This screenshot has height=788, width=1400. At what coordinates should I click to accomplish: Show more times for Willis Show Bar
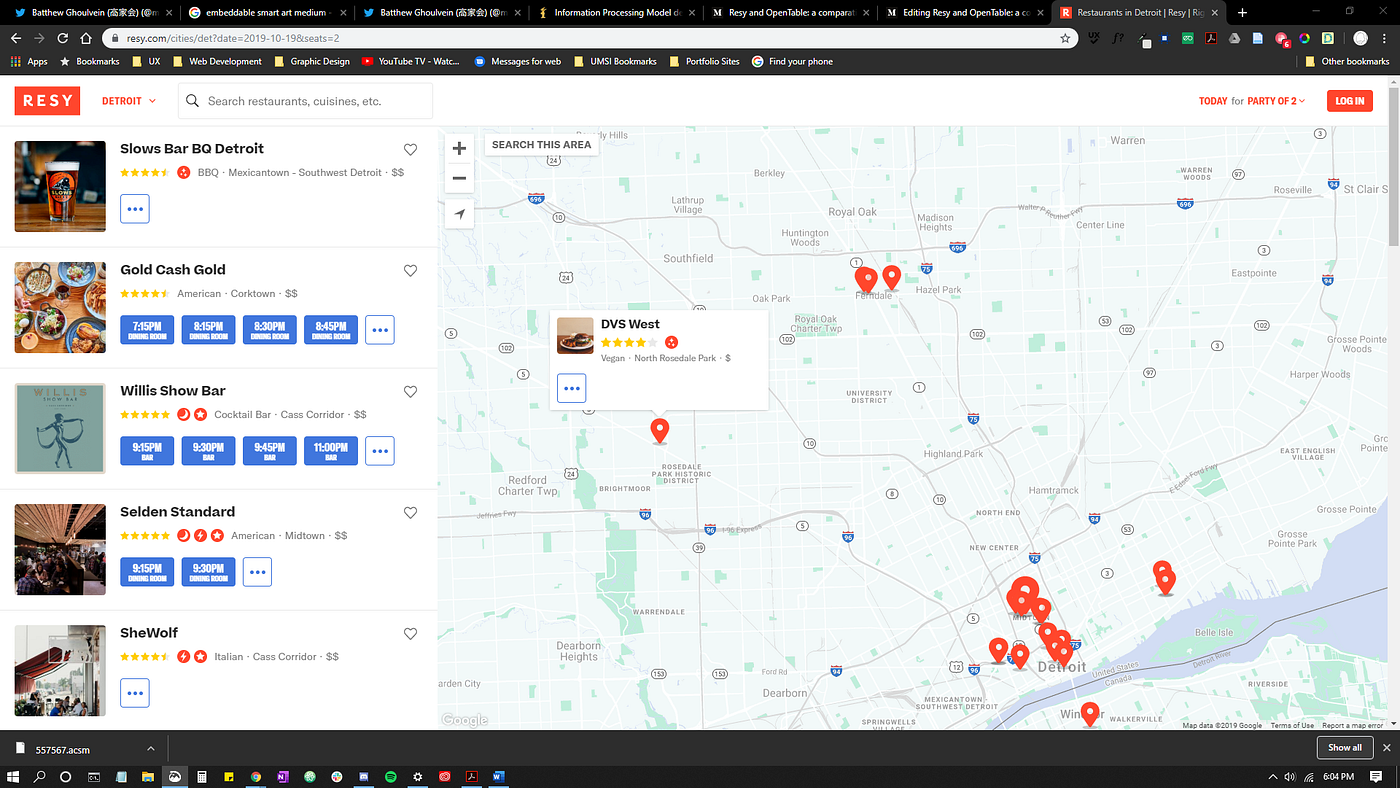click(380, 451)
